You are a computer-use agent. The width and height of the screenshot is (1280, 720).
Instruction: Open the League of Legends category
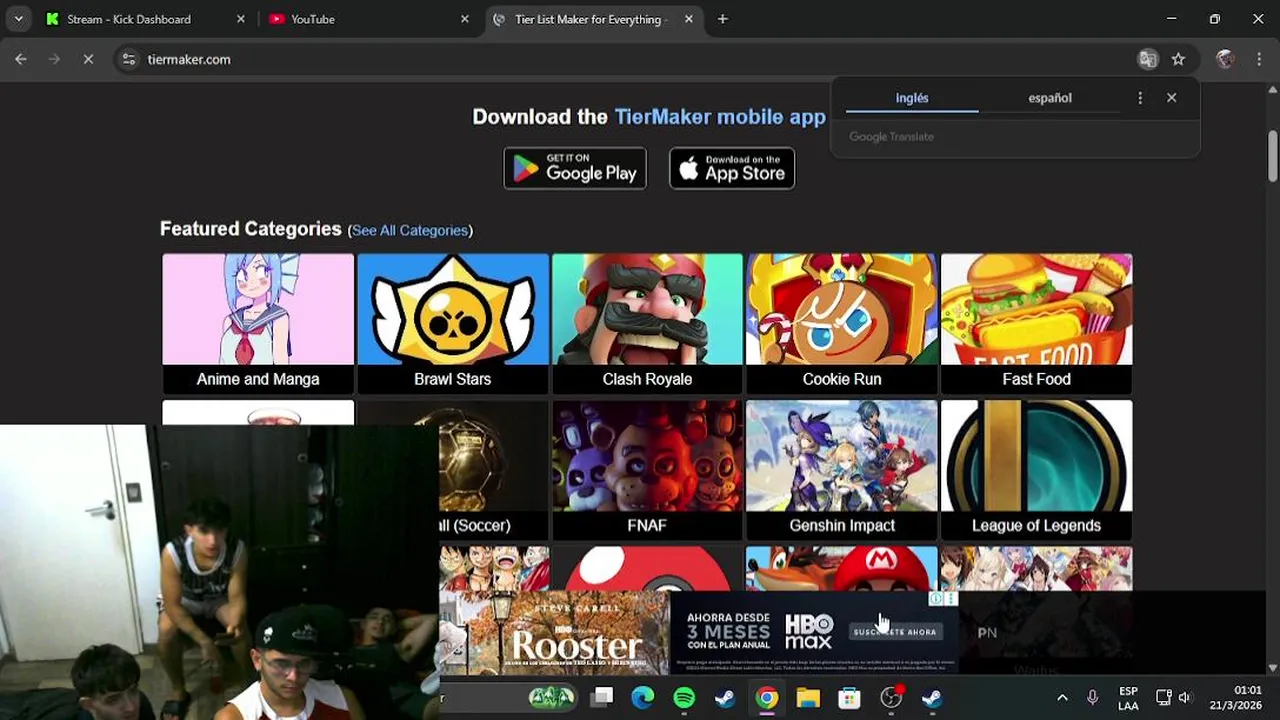tap(1036, 469)
